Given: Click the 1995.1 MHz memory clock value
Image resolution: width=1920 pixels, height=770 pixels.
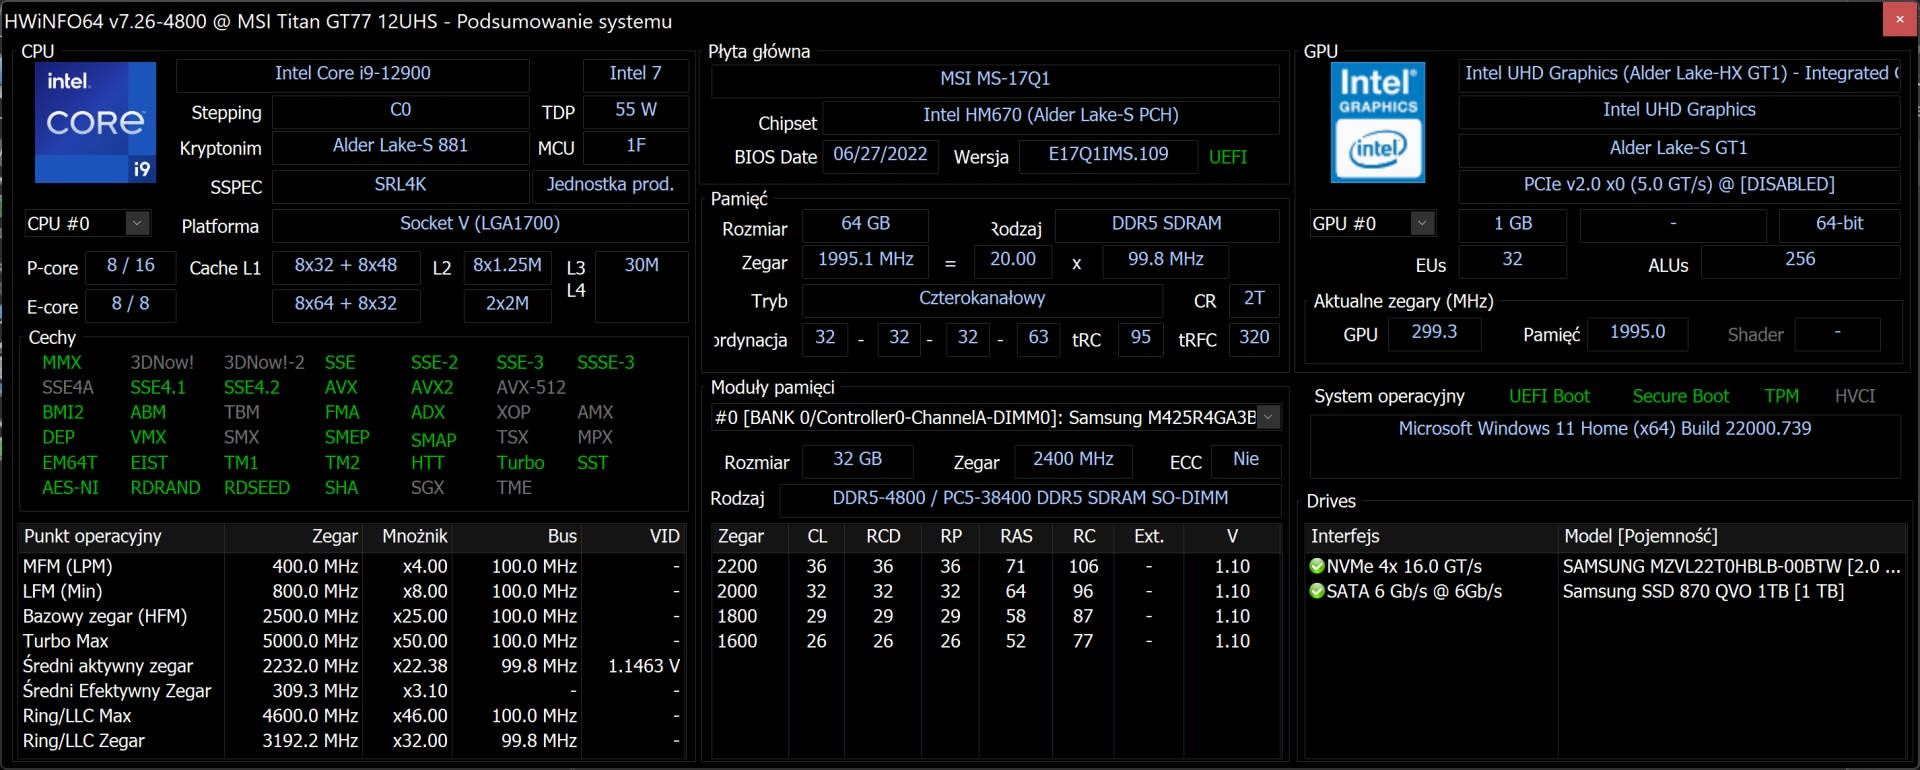Looking at the screenshot, I should pyautogui.click(x=865, y=260).
